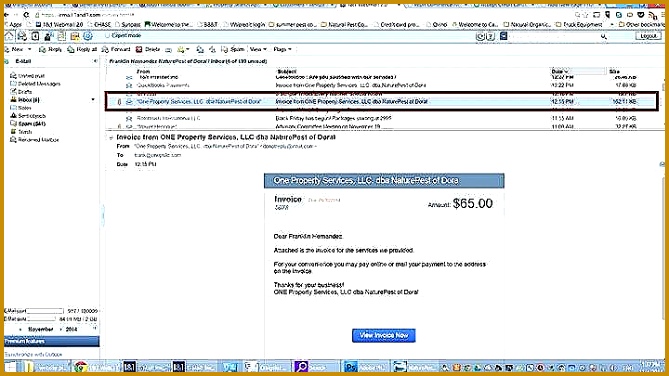Screen dimensions: 669x376
Task: Open the Unread mail folder
Action: point(28,76)
